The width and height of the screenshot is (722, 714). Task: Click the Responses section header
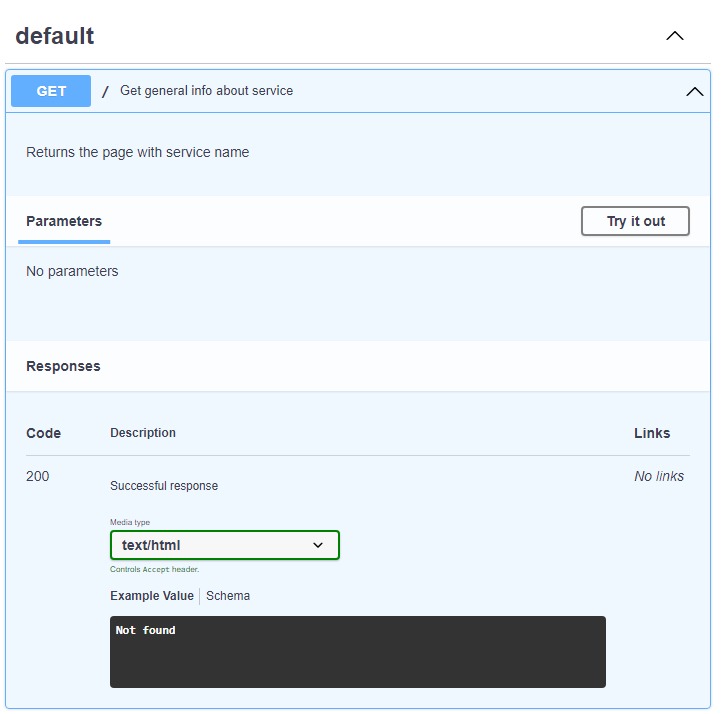click(63, 366)
